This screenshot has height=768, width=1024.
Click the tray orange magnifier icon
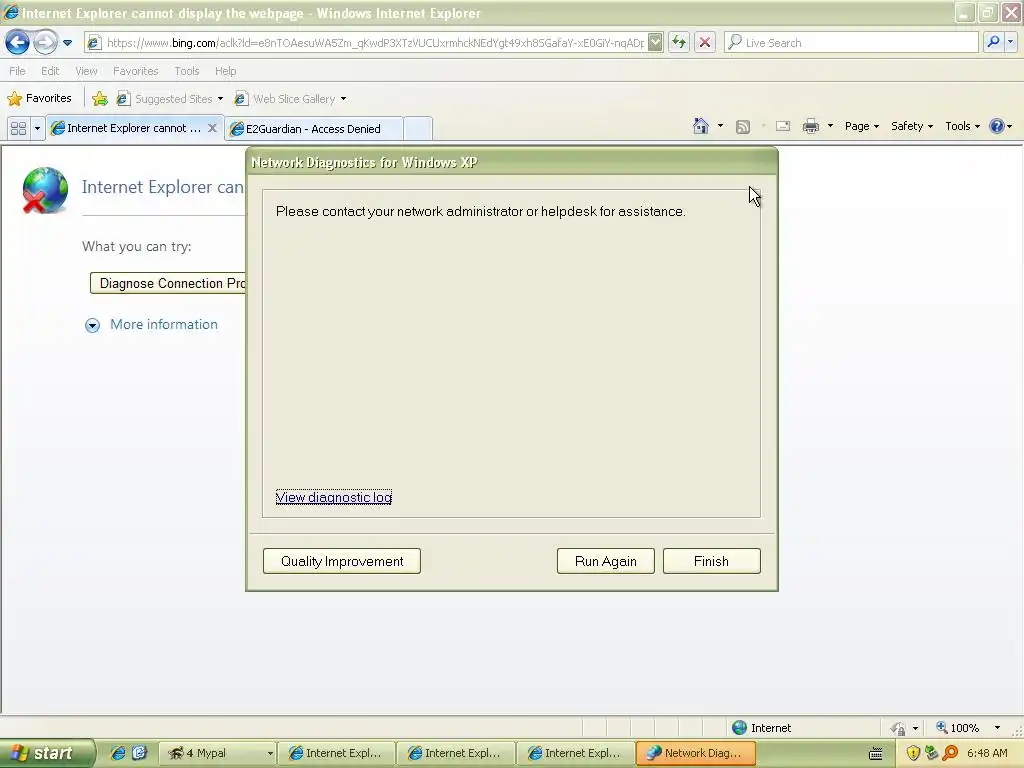(951, 753)
